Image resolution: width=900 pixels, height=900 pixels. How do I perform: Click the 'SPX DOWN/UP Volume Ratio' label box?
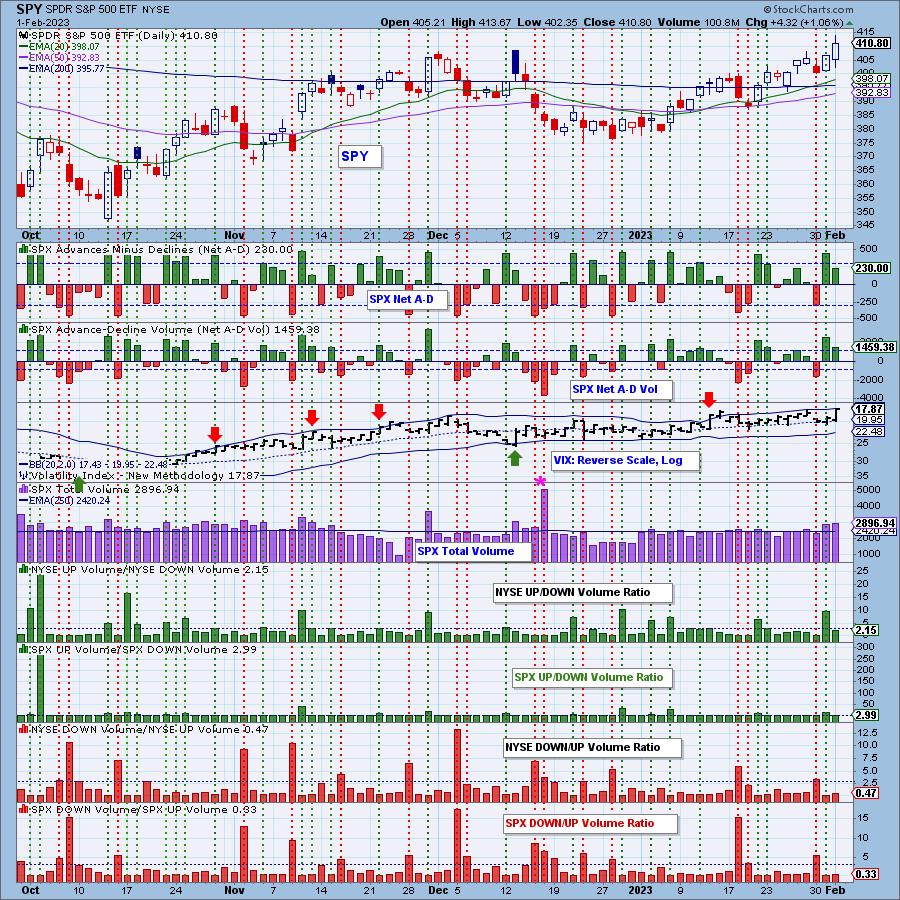(x=590, y=824)
